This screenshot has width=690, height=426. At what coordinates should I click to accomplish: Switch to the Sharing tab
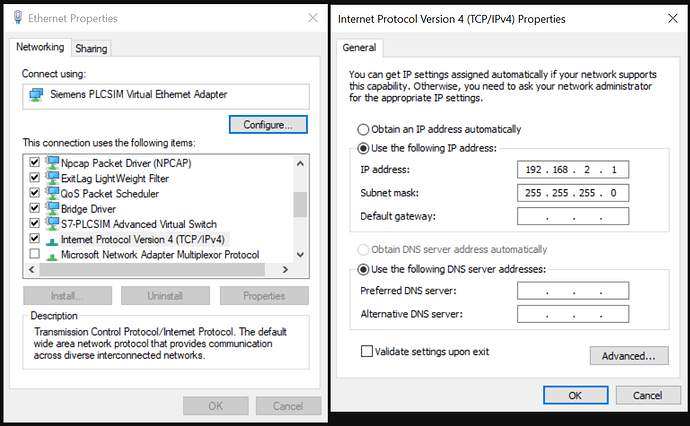tap(91, 48)
